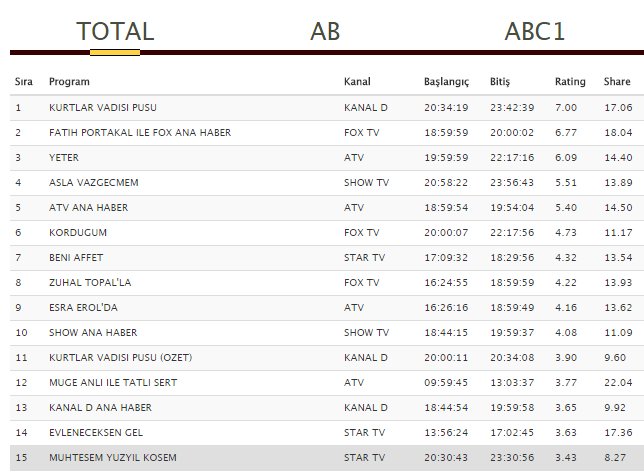Sort by the Rating column header
The image size is (644, 472).
point(570,81)
